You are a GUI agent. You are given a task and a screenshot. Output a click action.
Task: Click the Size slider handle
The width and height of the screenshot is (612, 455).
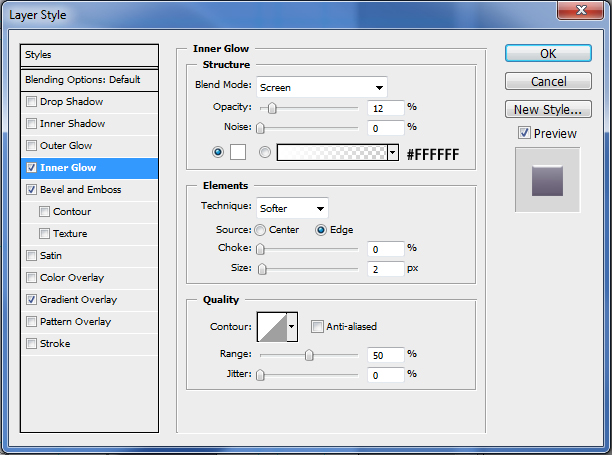[x=262, y=268]
